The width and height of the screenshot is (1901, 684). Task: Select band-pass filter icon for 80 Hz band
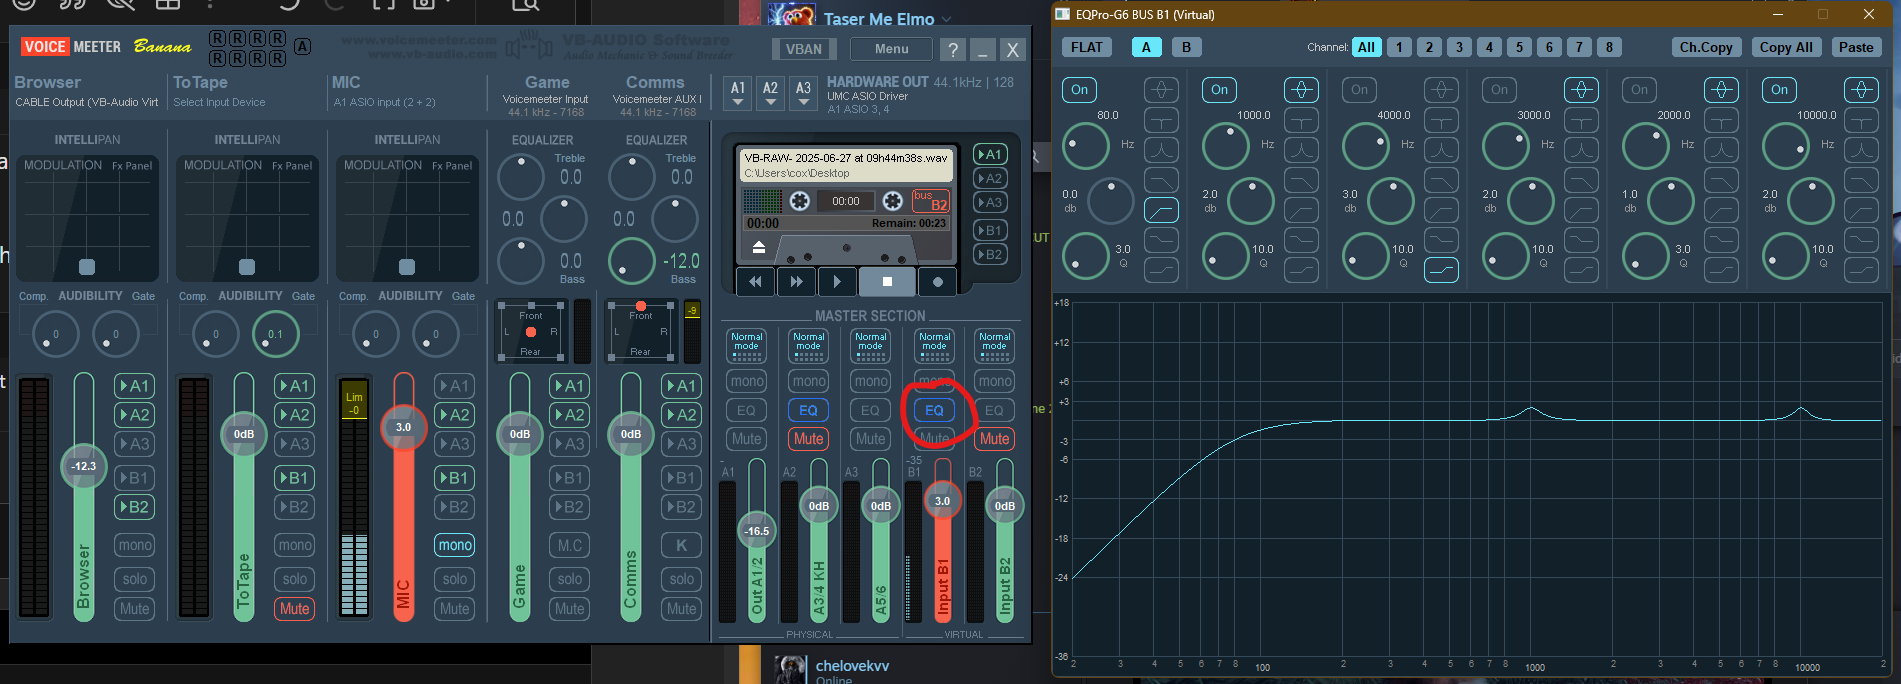coord(1161,150)
